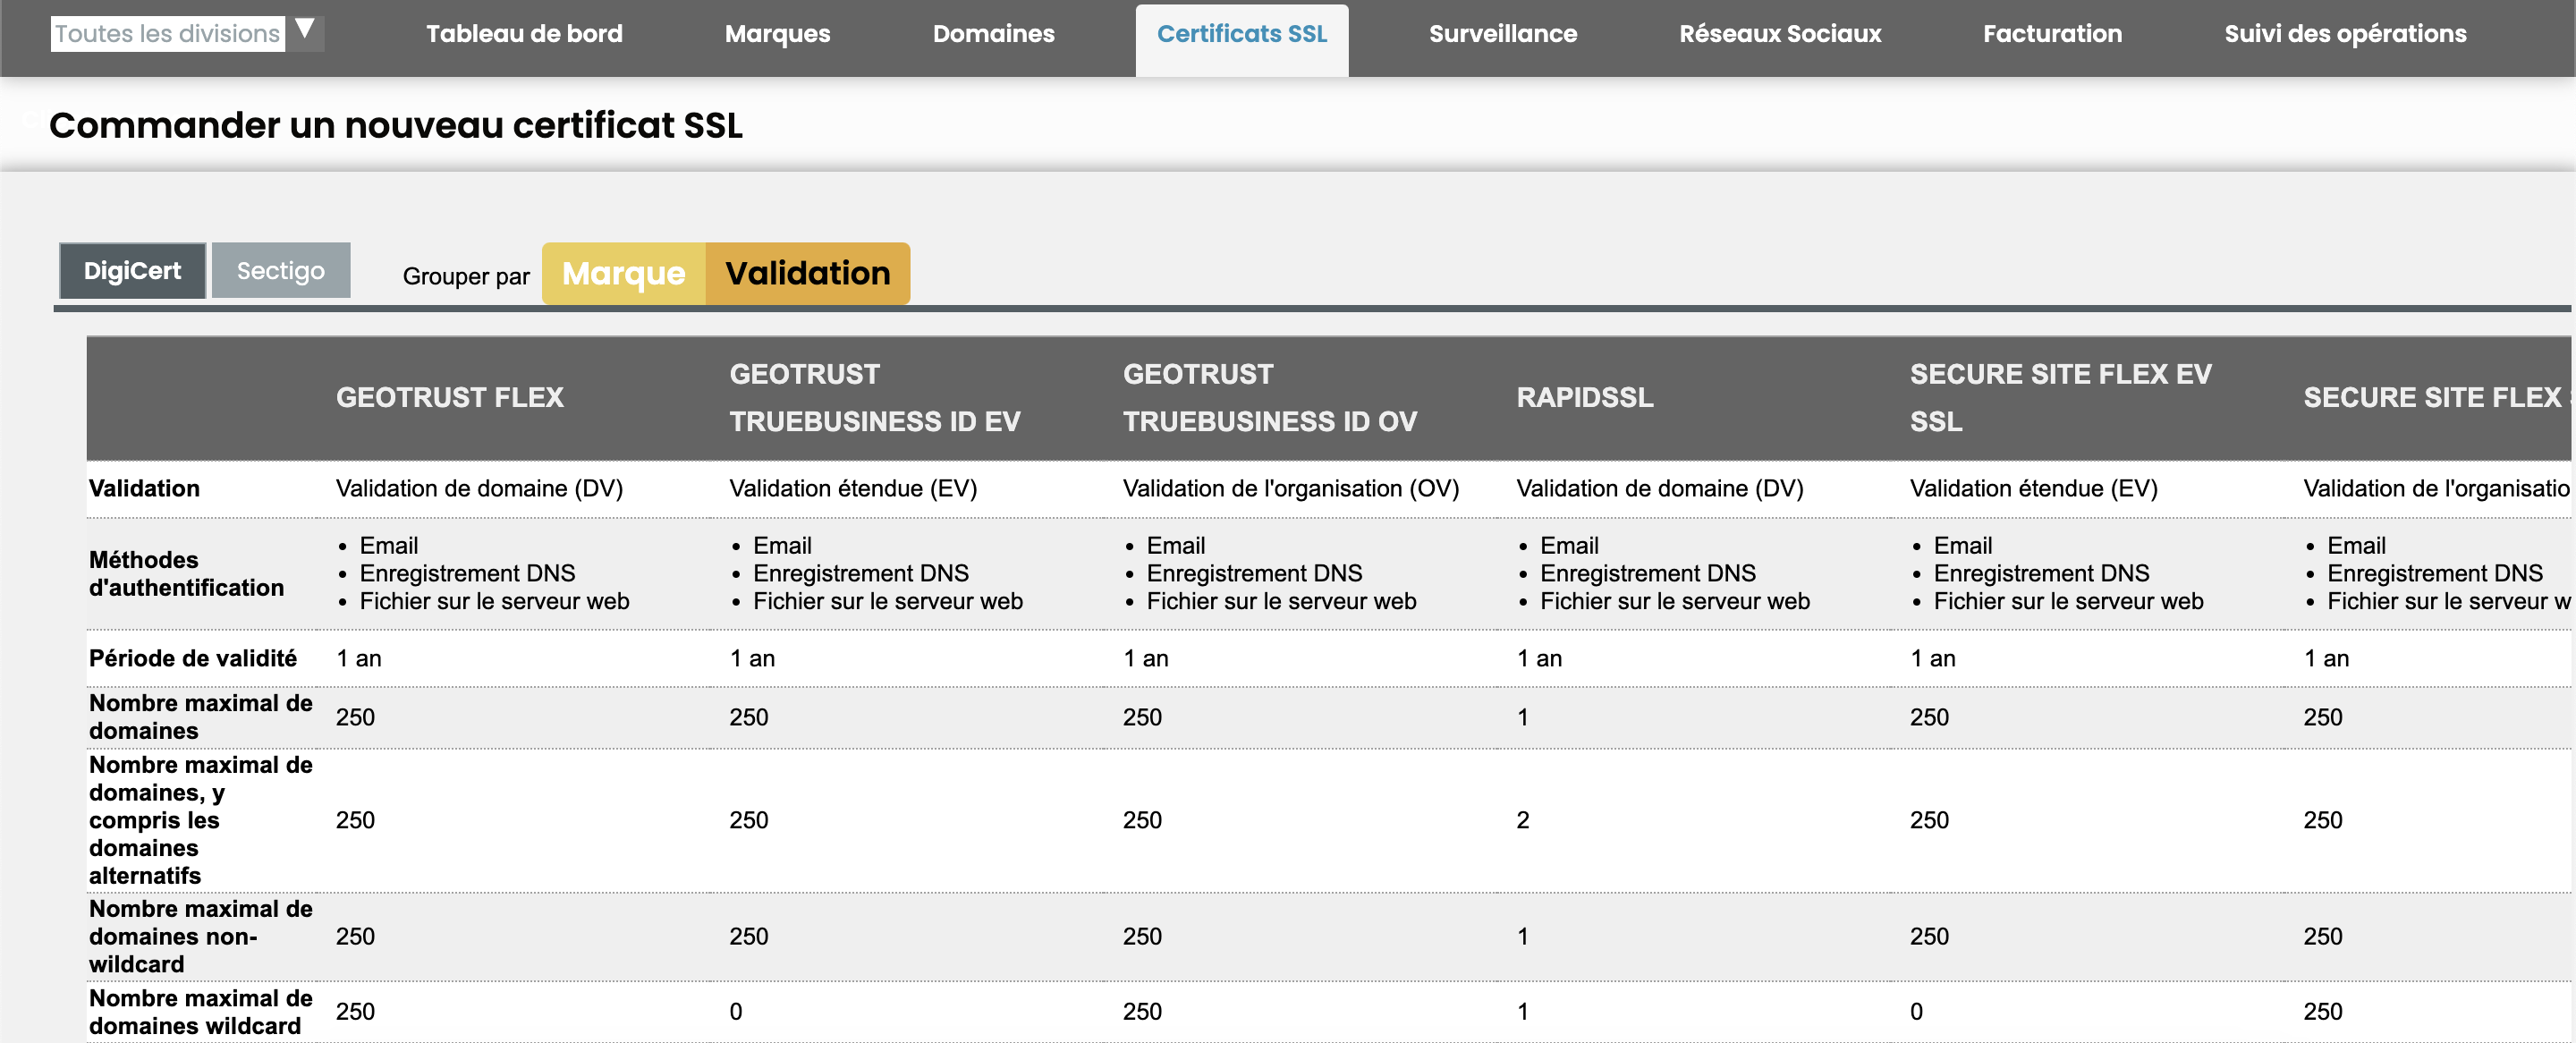Open the Surveillance menu
The height and width of the screenshot is (1043, 2576).
pos(1502,34)
